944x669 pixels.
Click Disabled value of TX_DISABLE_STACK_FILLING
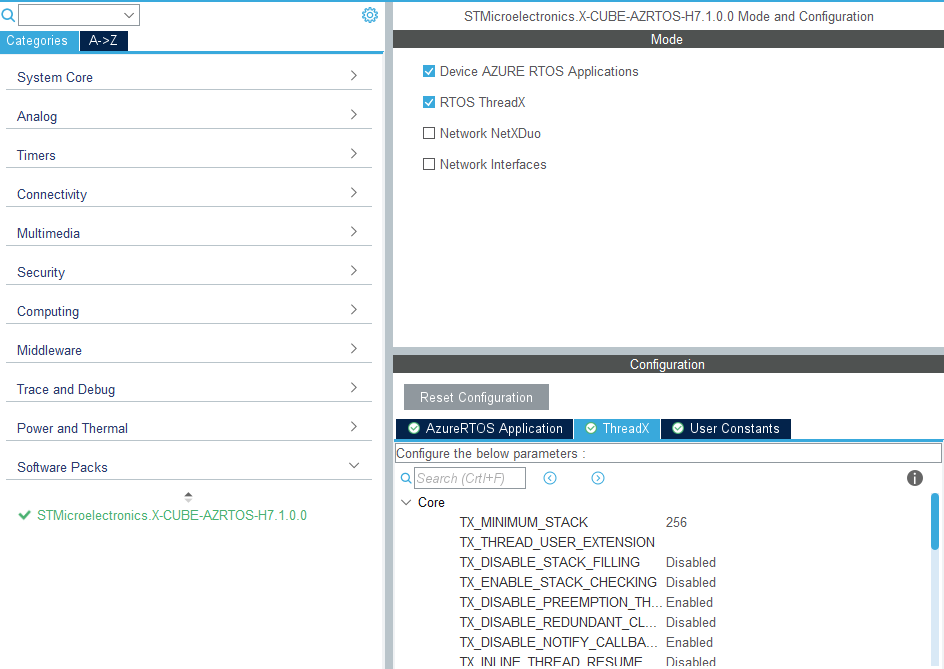click(691, 562)
